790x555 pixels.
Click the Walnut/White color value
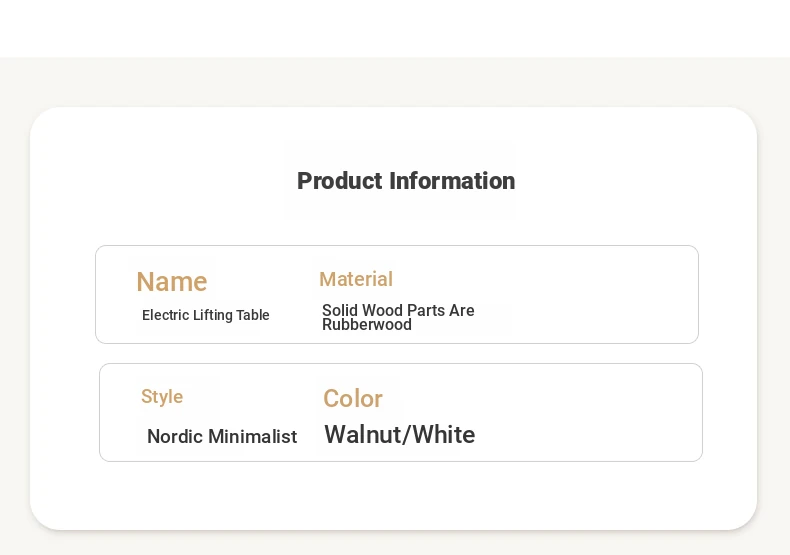[400, 434]
